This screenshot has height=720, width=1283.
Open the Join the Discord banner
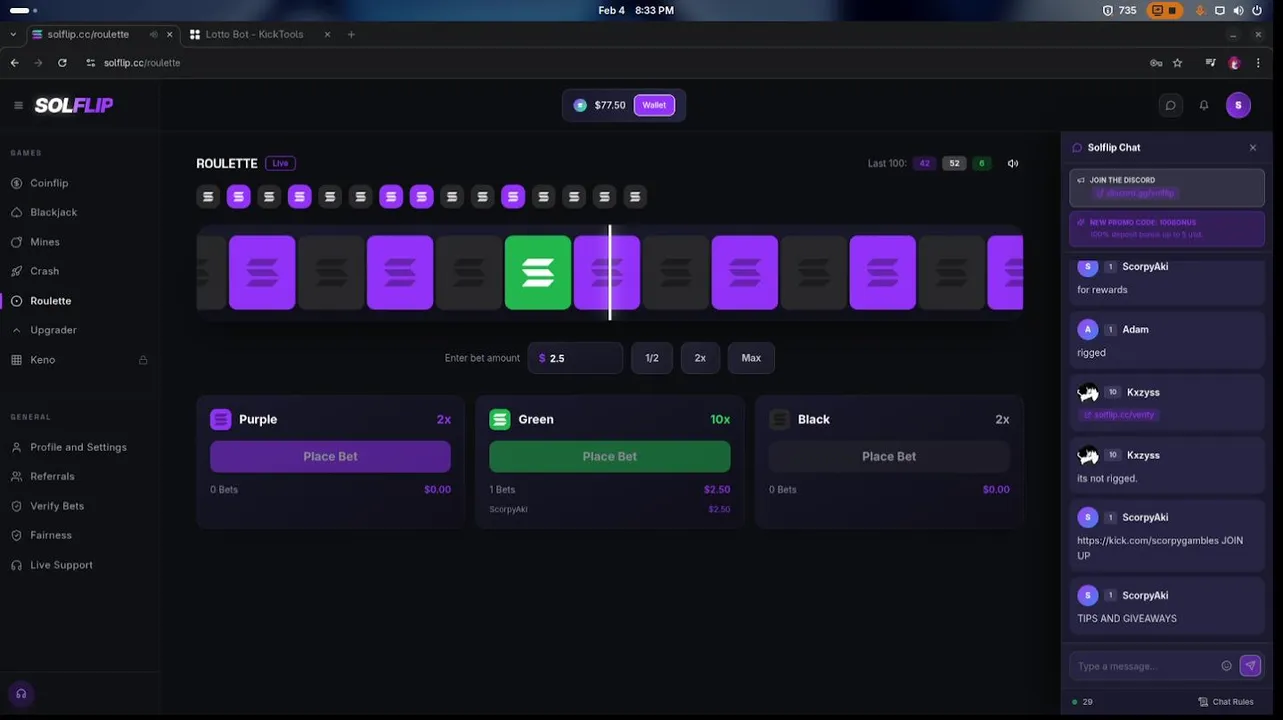click(1167, 187)
